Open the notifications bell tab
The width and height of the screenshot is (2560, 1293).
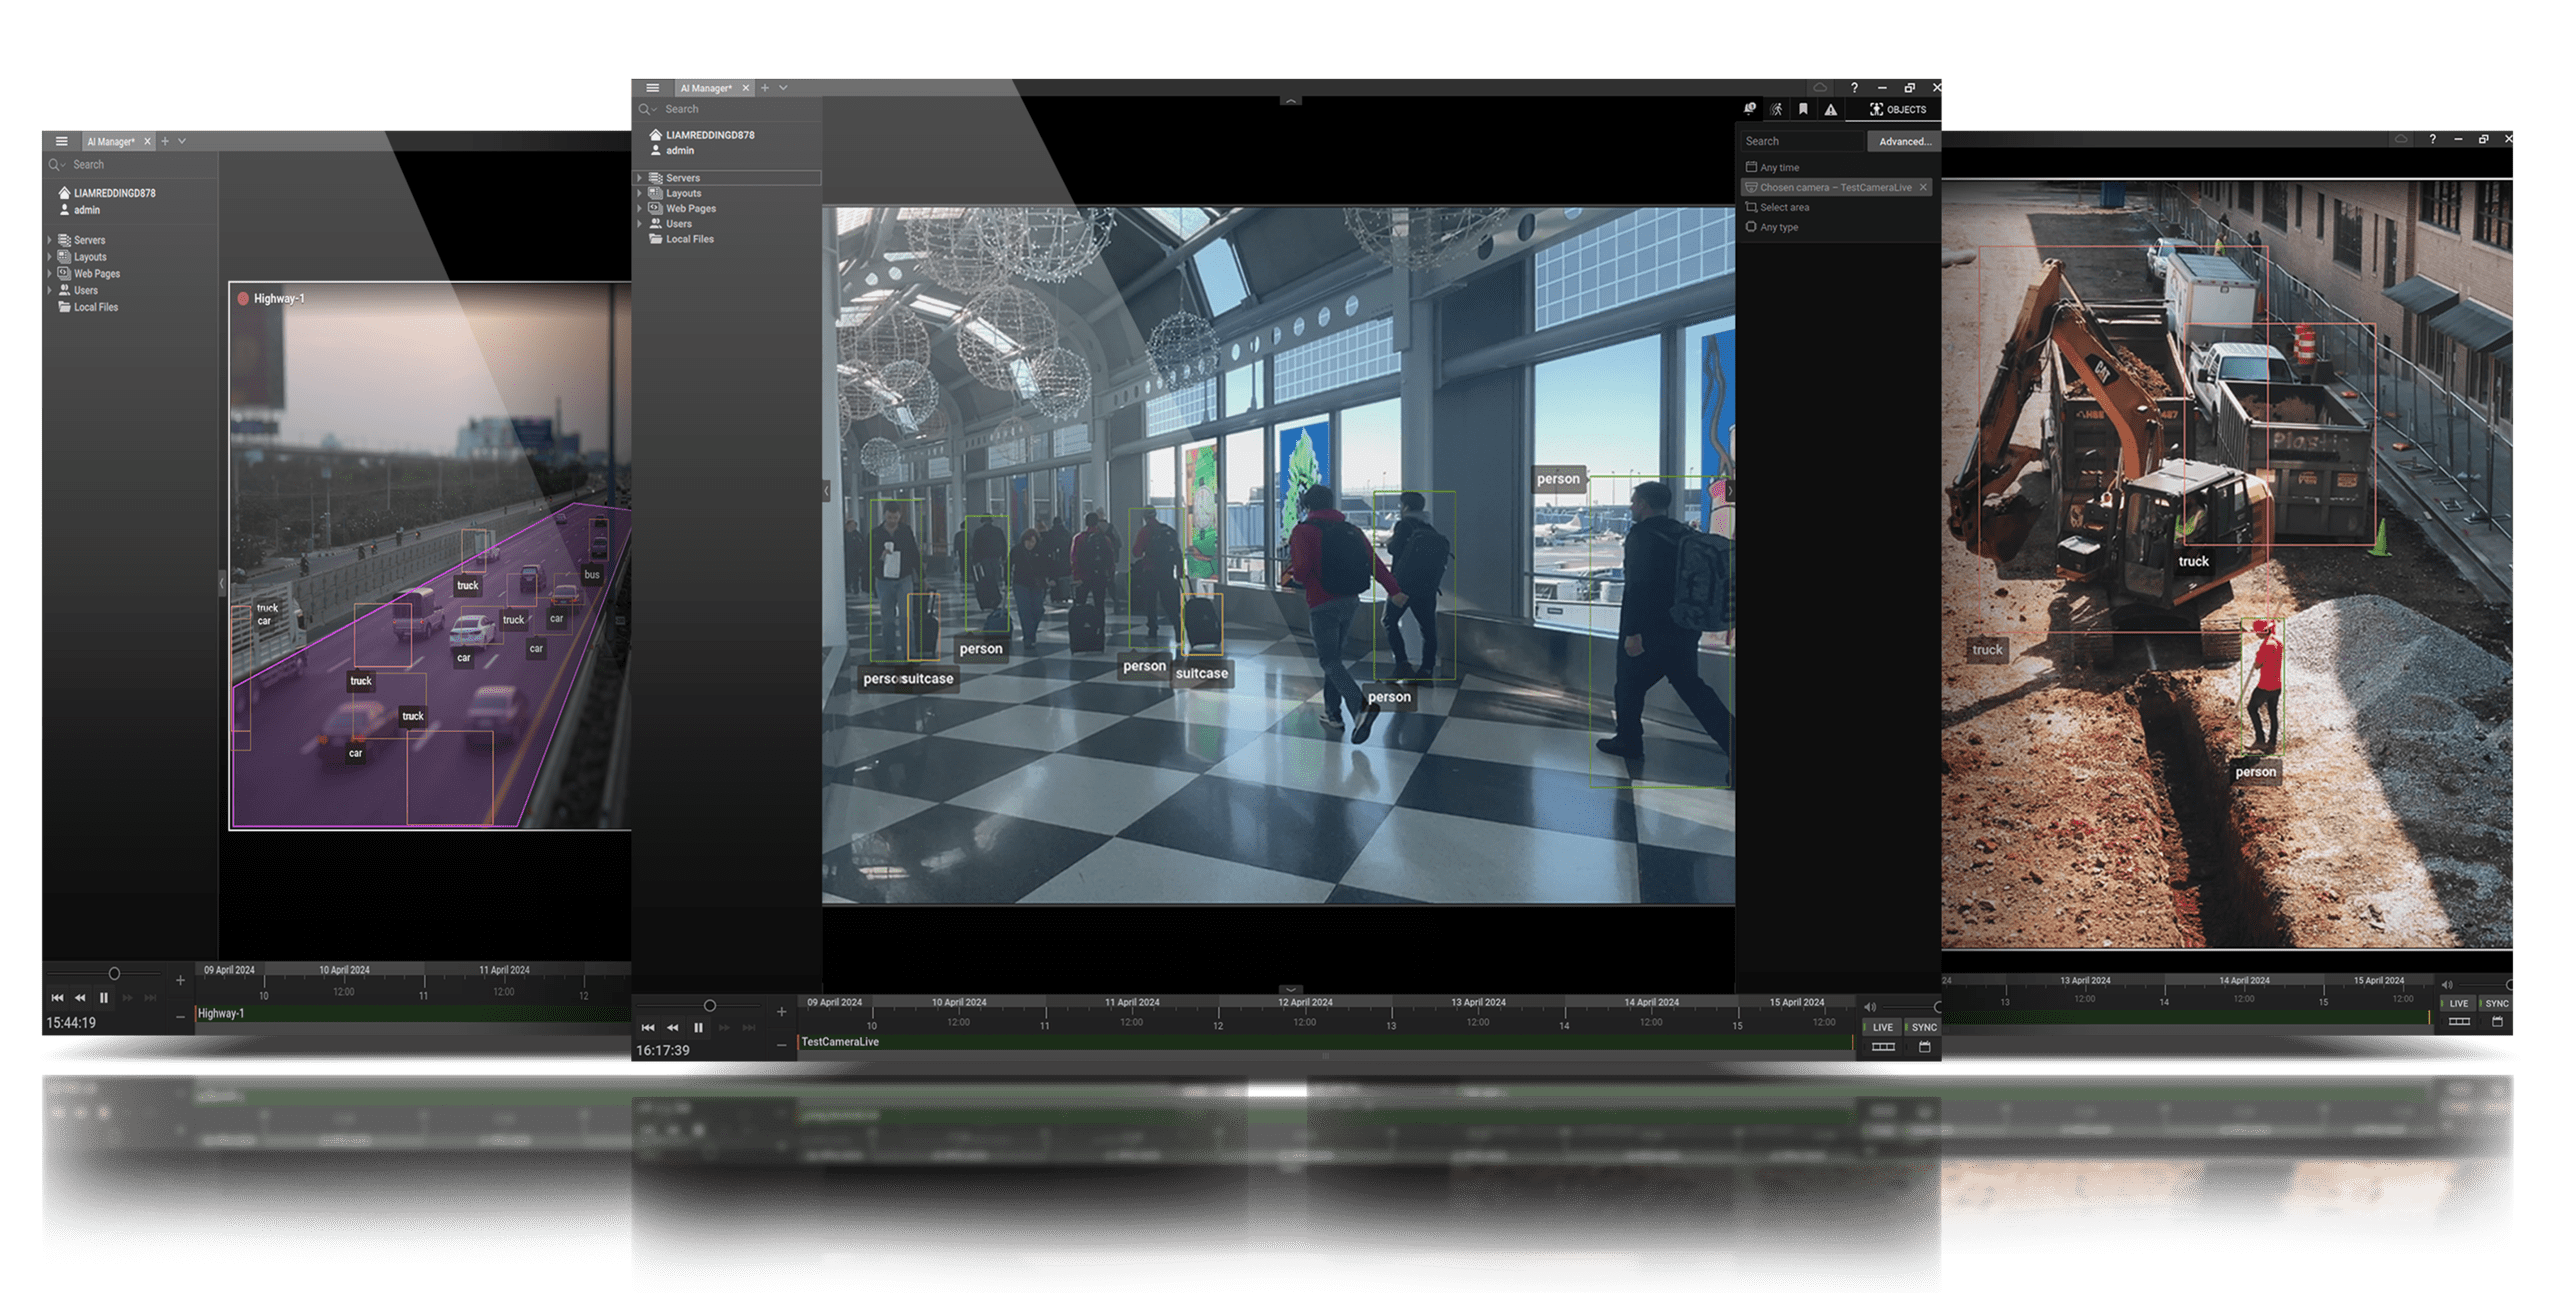[x=1749, y=109]
